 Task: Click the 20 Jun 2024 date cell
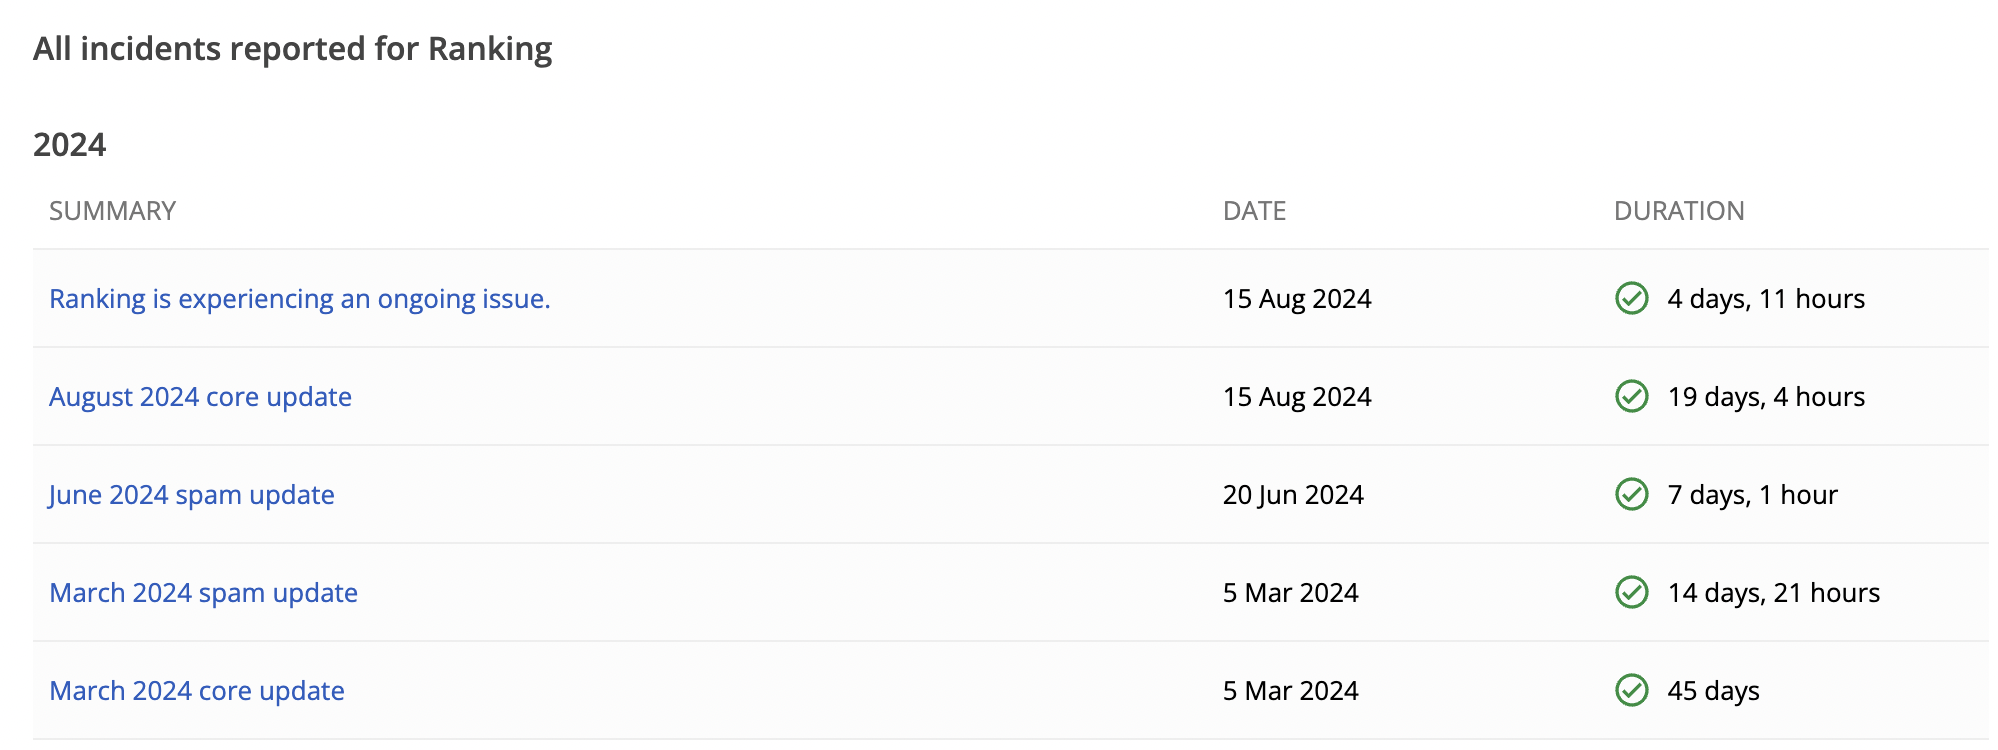[x=1293, y=495]
